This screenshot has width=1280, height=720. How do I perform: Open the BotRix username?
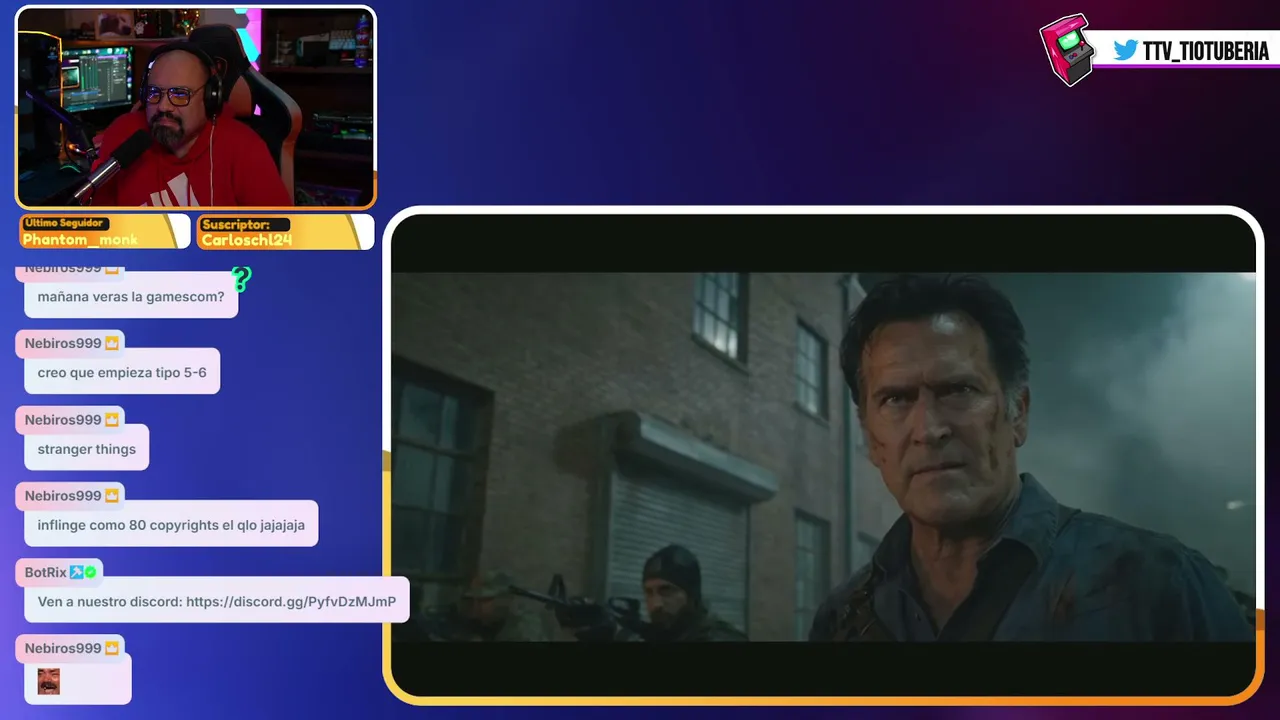[x=46, y=572]
